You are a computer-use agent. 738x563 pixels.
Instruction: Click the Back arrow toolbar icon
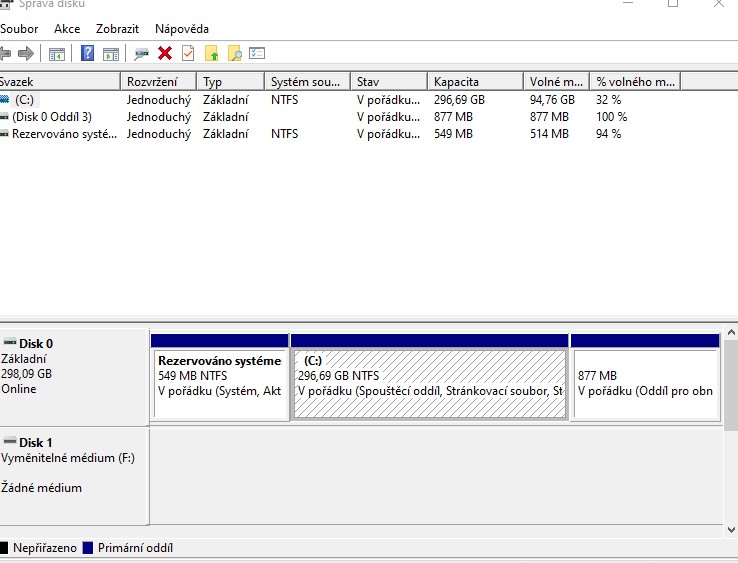click(x=5, y=53)
